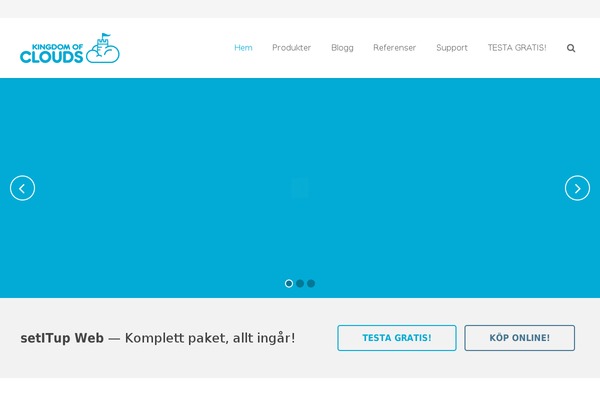Open the Hem menu item
The image size is (600, 400).
[x=243, y=48]
